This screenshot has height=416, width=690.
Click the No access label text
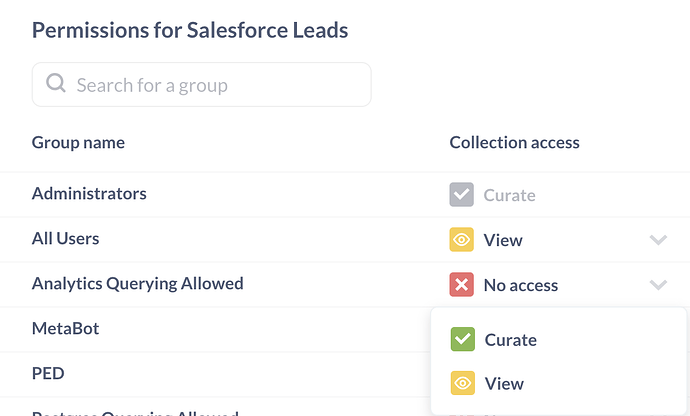(521, 285)
